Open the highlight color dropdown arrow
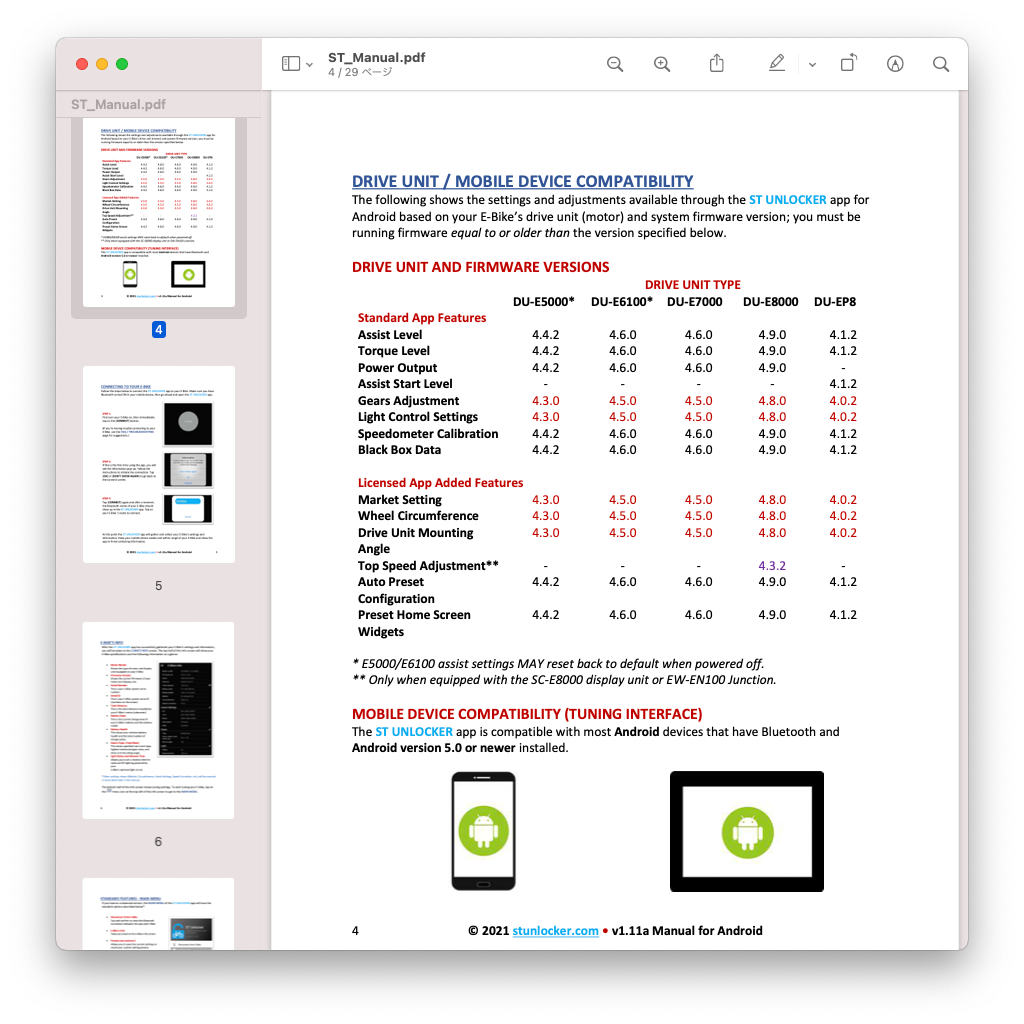Image resolution: width=1024 pixels, height=1024 pixels. pyautogui.click(x=812, y=65)
